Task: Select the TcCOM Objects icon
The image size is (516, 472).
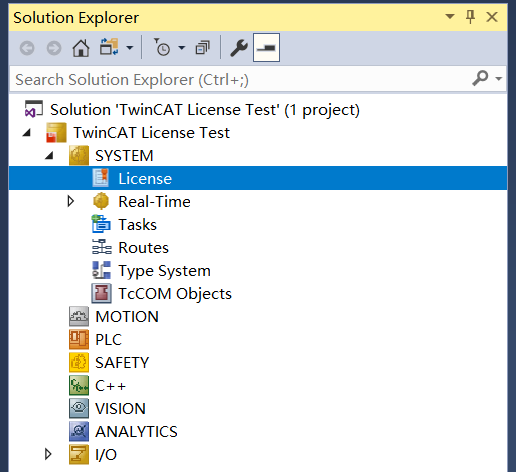Action: click(101, 293)
